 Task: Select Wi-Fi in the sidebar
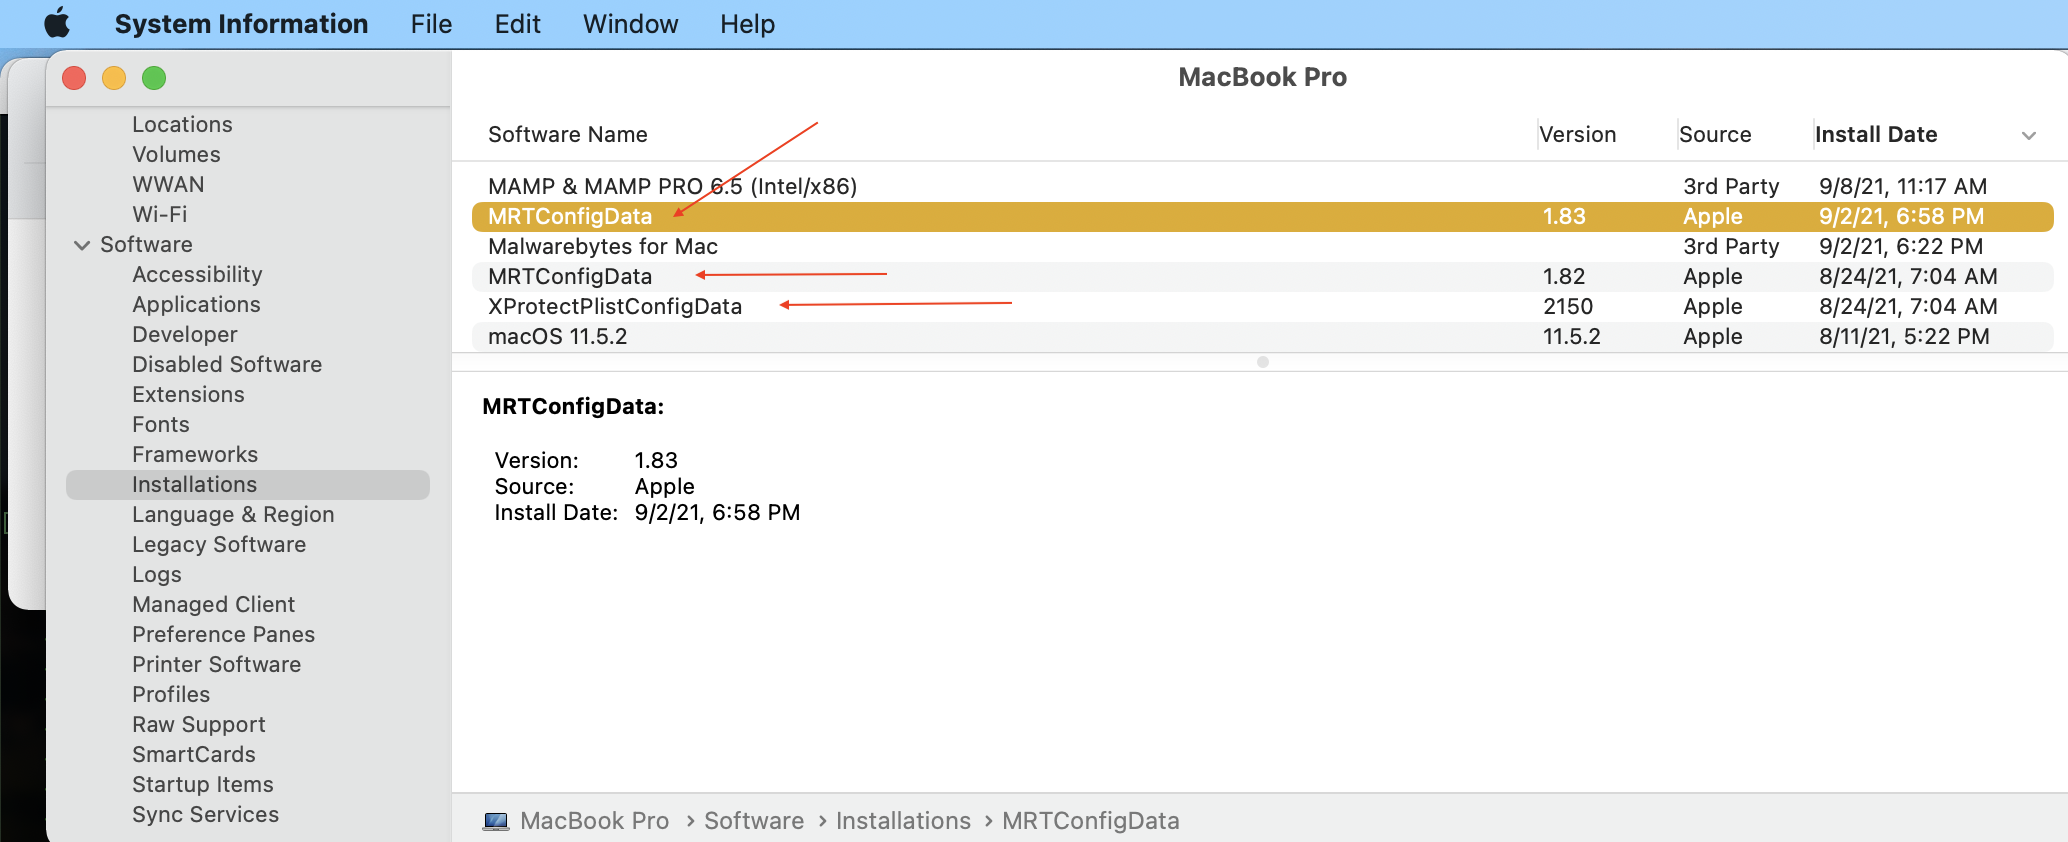[160, 214]
